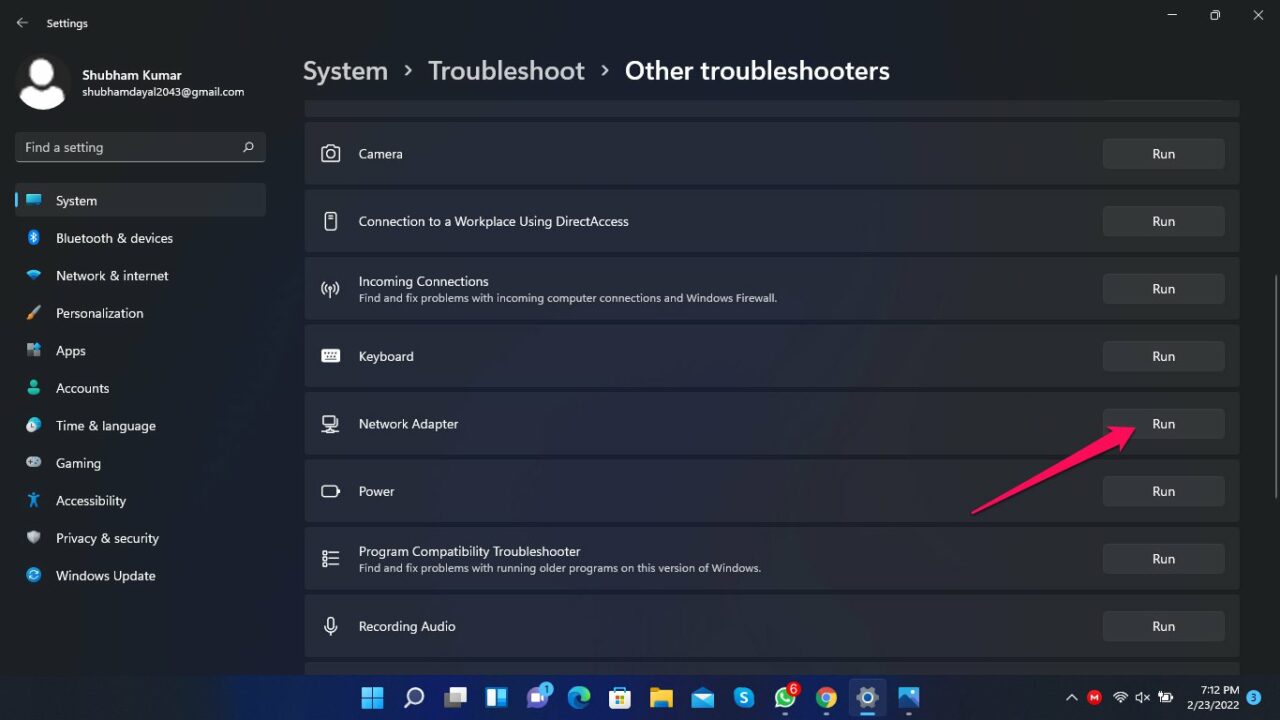Click into the Find a setting box
The image size is (1280, 720).
click(130, 147)
